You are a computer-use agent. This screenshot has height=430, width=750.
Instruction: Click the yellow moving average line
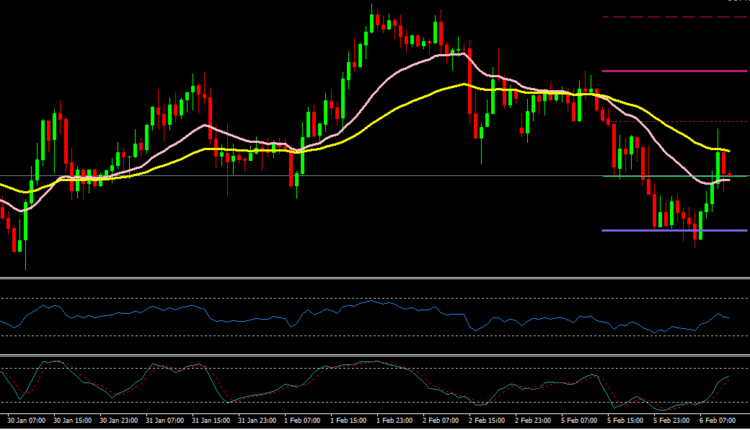point(400,107)
